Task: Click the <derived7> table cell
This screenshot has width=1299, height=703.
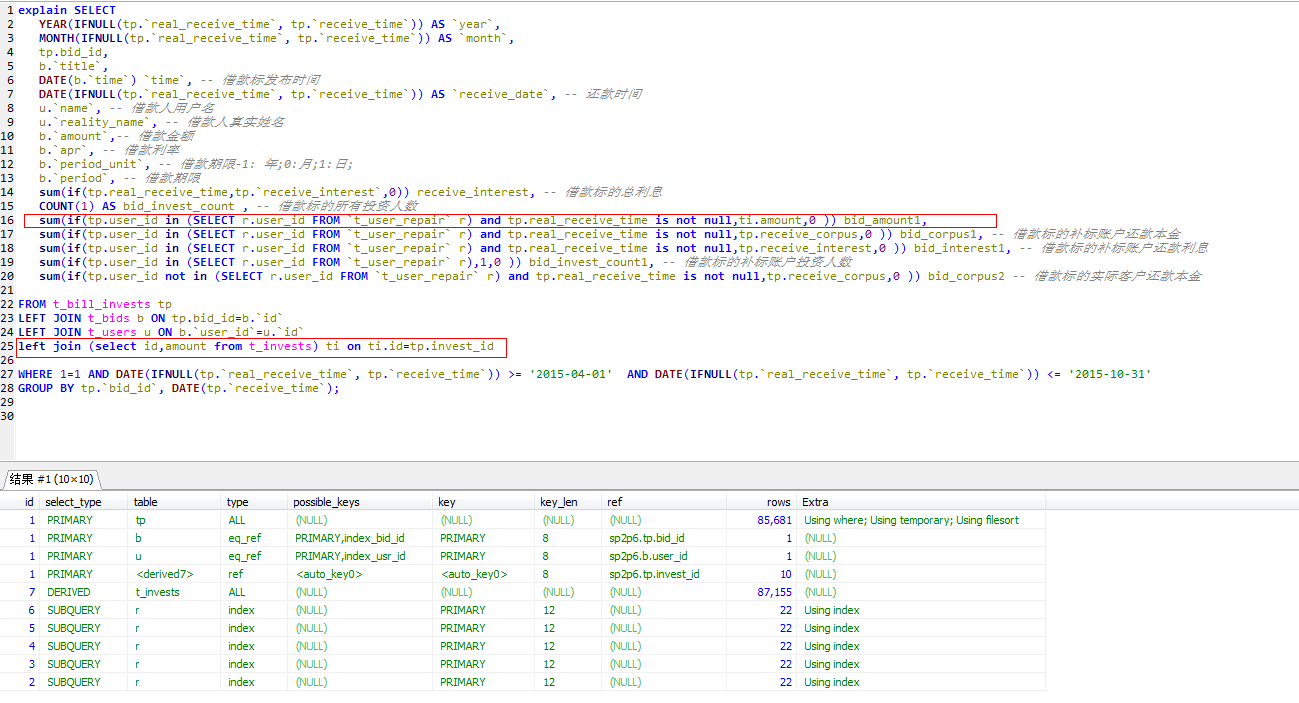Action: click(x=164, y=574)
